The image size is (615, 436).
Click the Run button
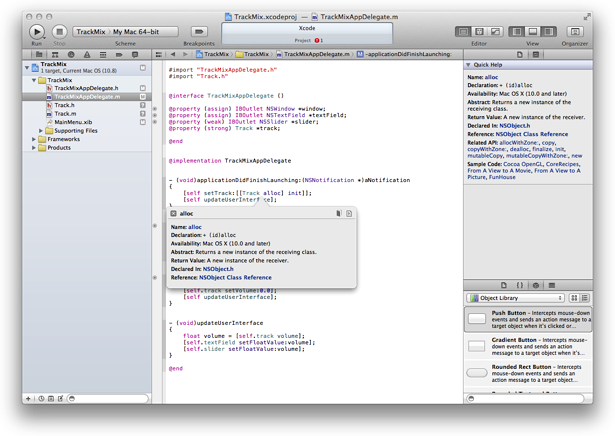pyautogui.click(x=37, y=32)
